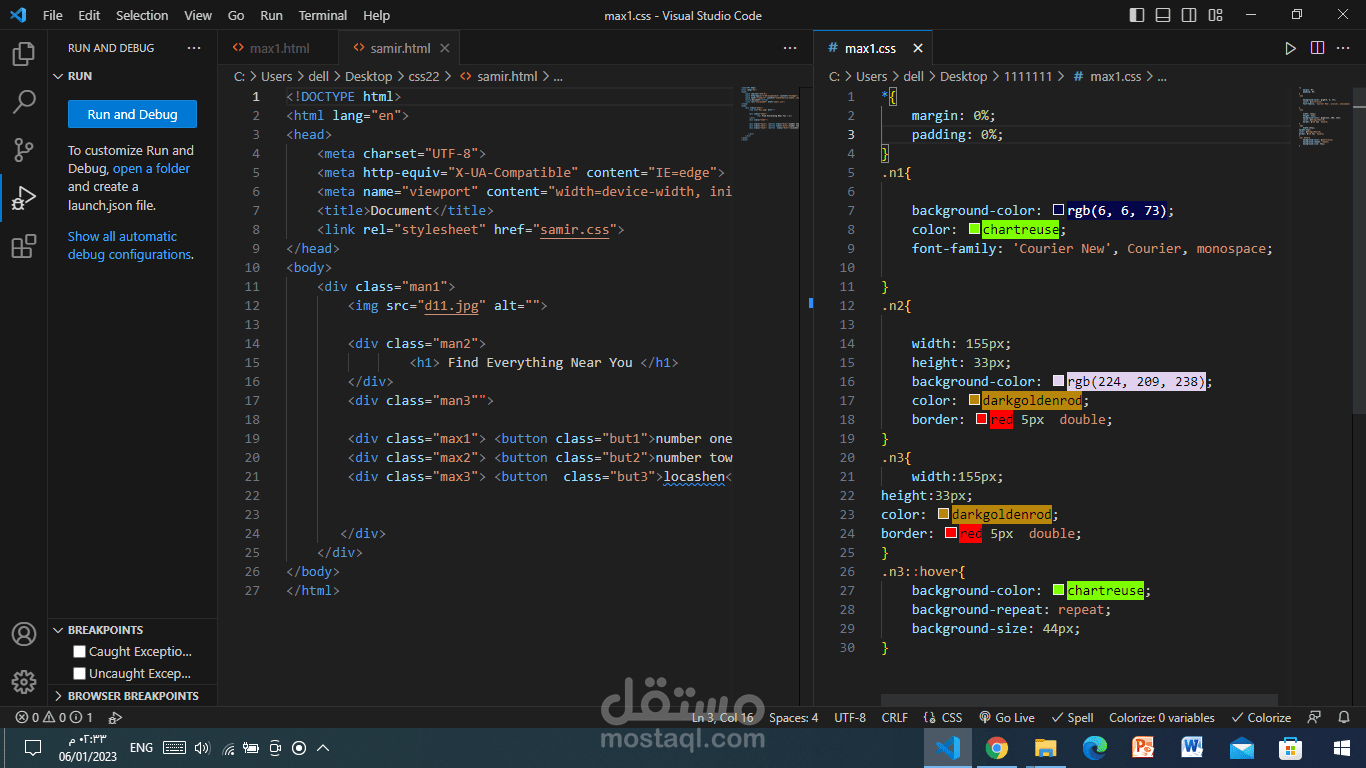This screenshot has width=1366, height=768.
Task: Click the red swatch on line 18
Action: tap(982, 419)
